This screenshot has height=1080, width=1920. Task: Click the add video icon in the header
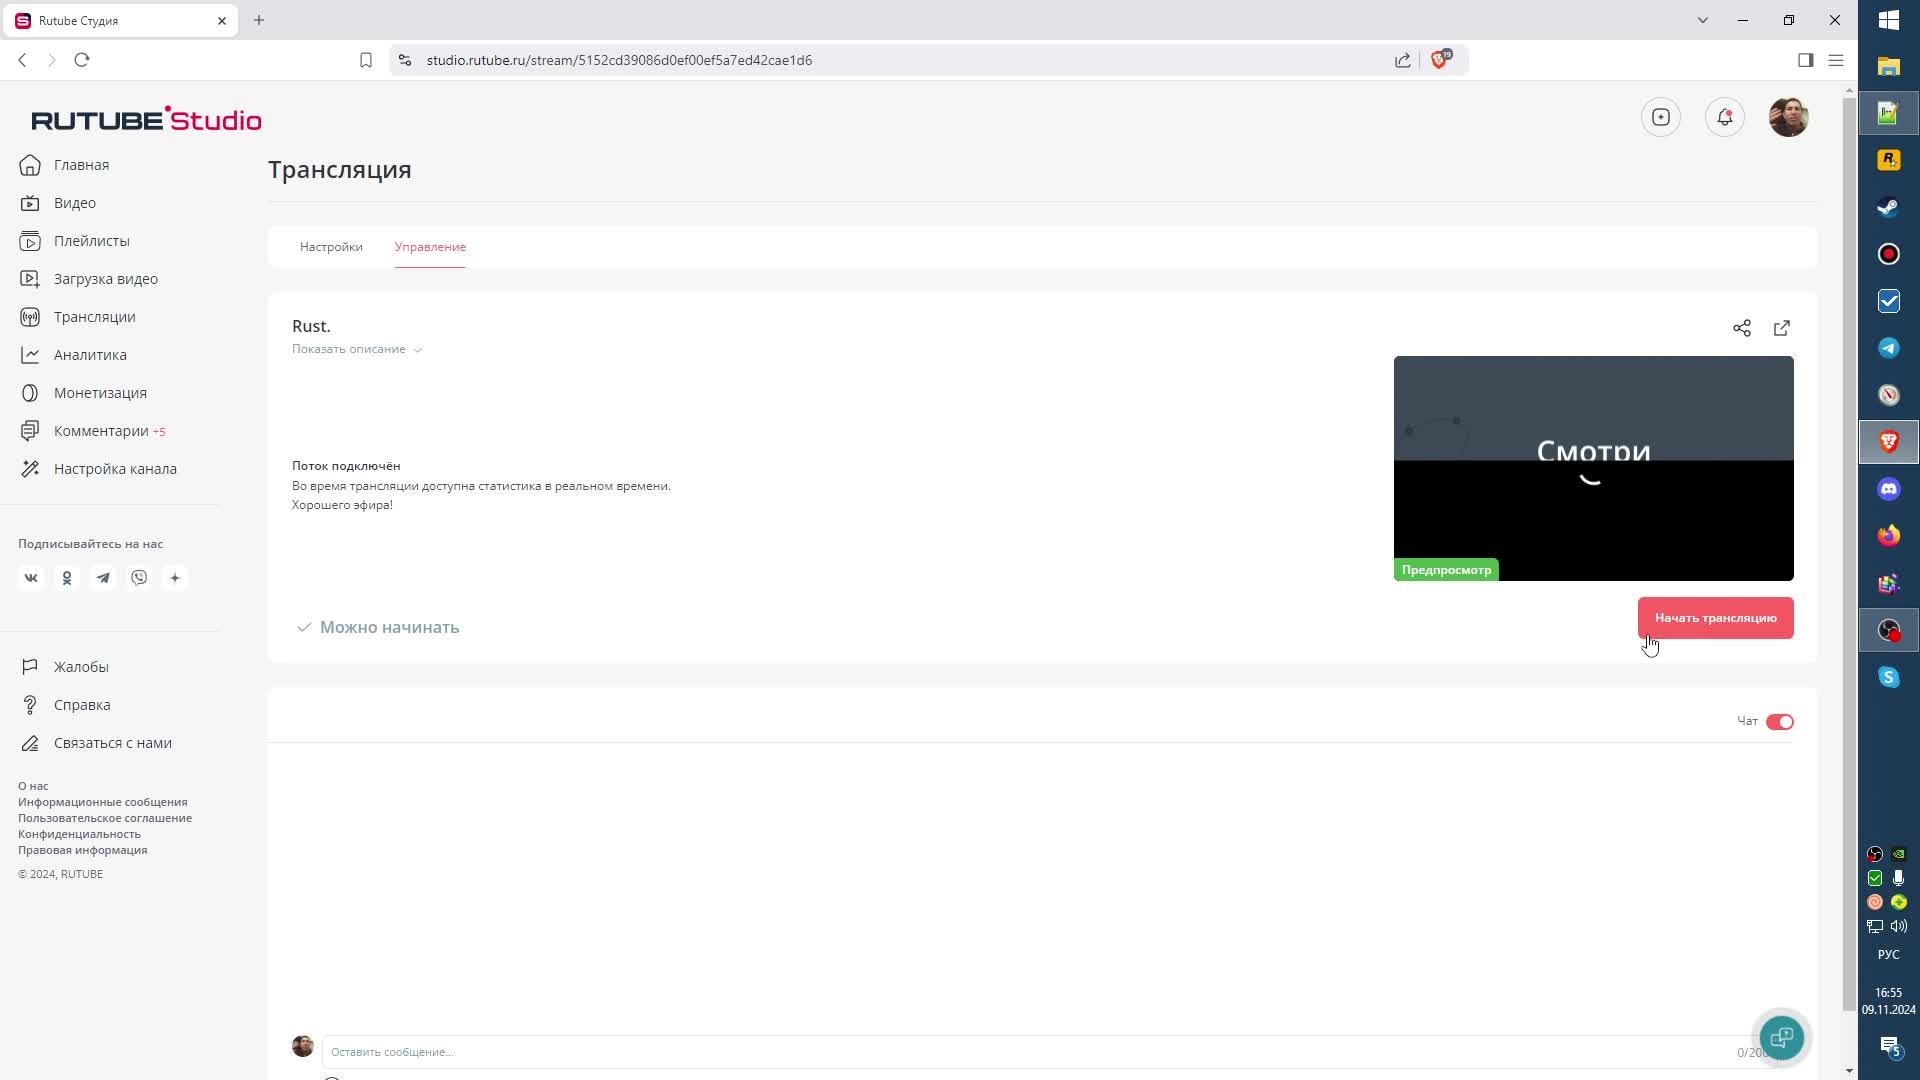[x=1660, y=117]
